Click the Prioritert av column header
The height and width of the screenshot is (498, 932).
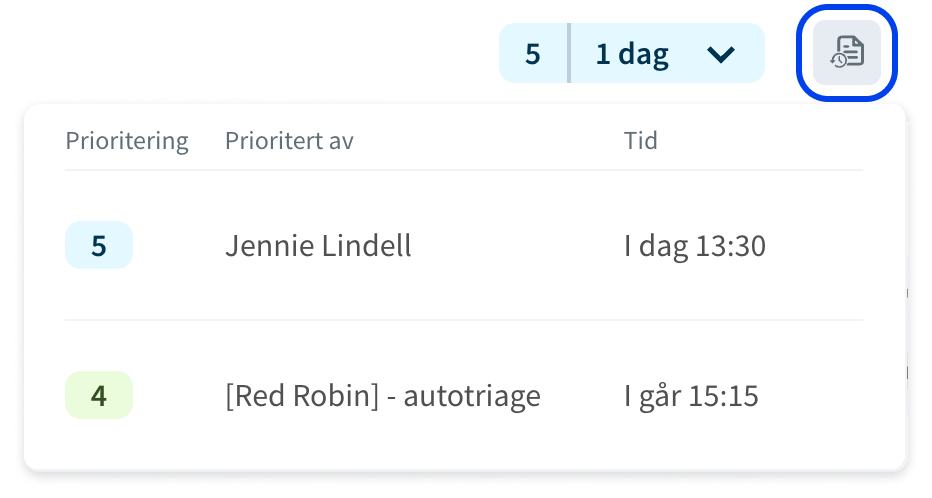pyautogui.click(x=289, y=141)
